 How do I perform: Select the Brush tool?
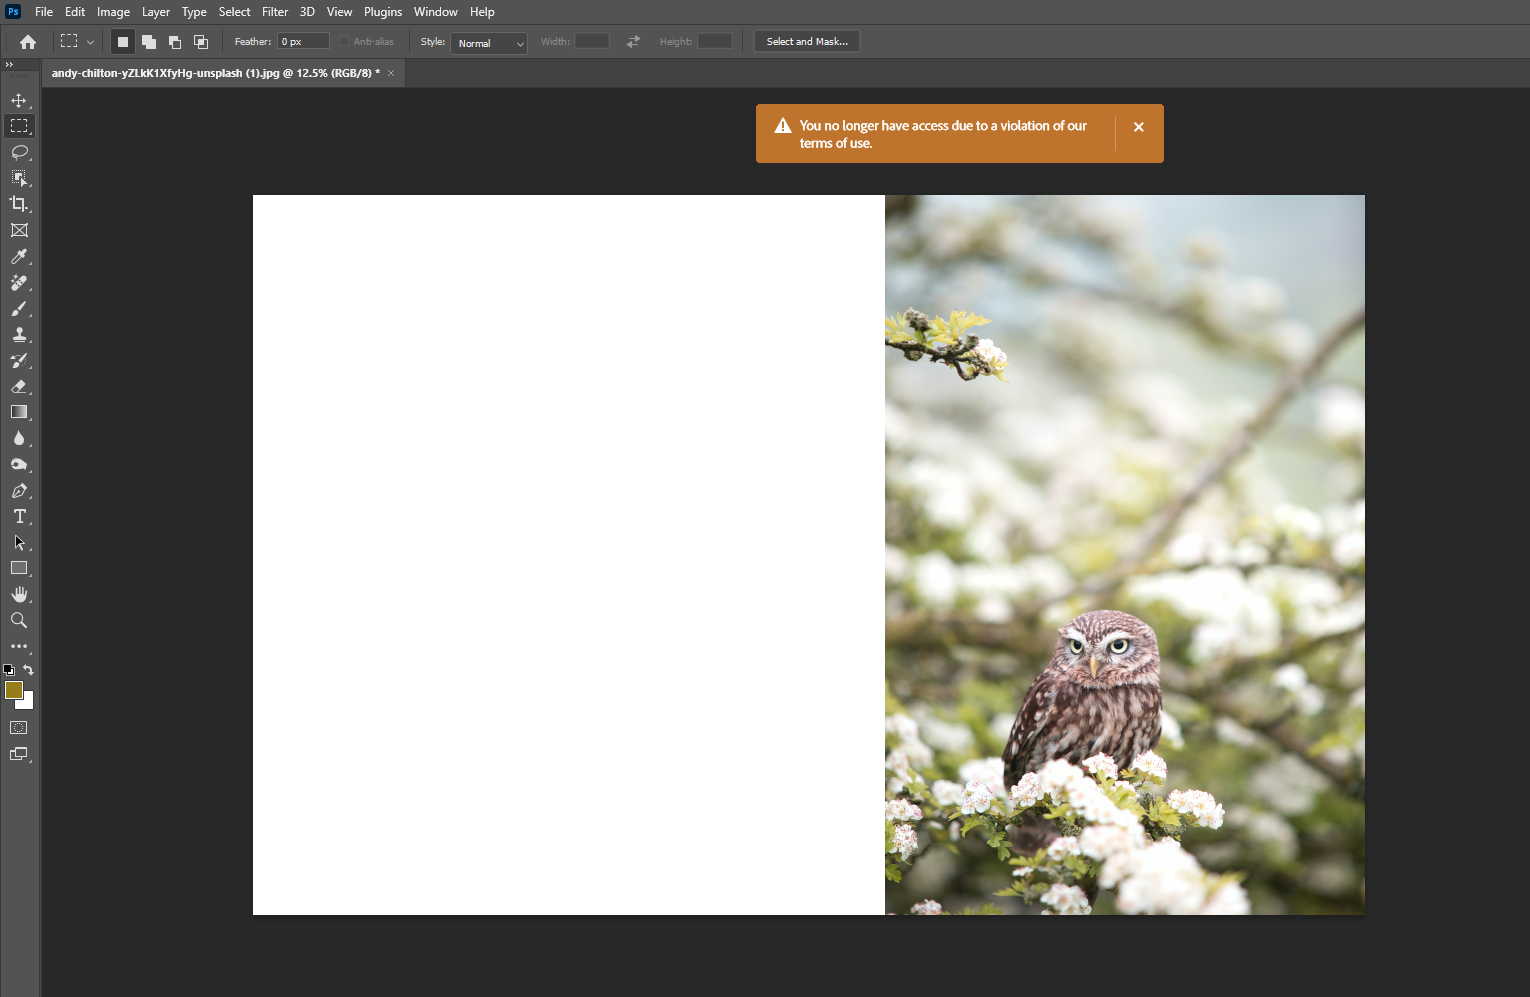tap(19, 308)
